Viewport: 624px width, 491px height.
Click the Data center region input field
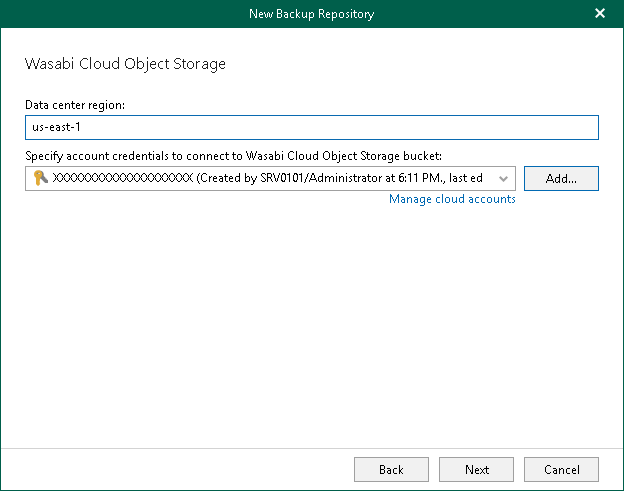[312, 127]
